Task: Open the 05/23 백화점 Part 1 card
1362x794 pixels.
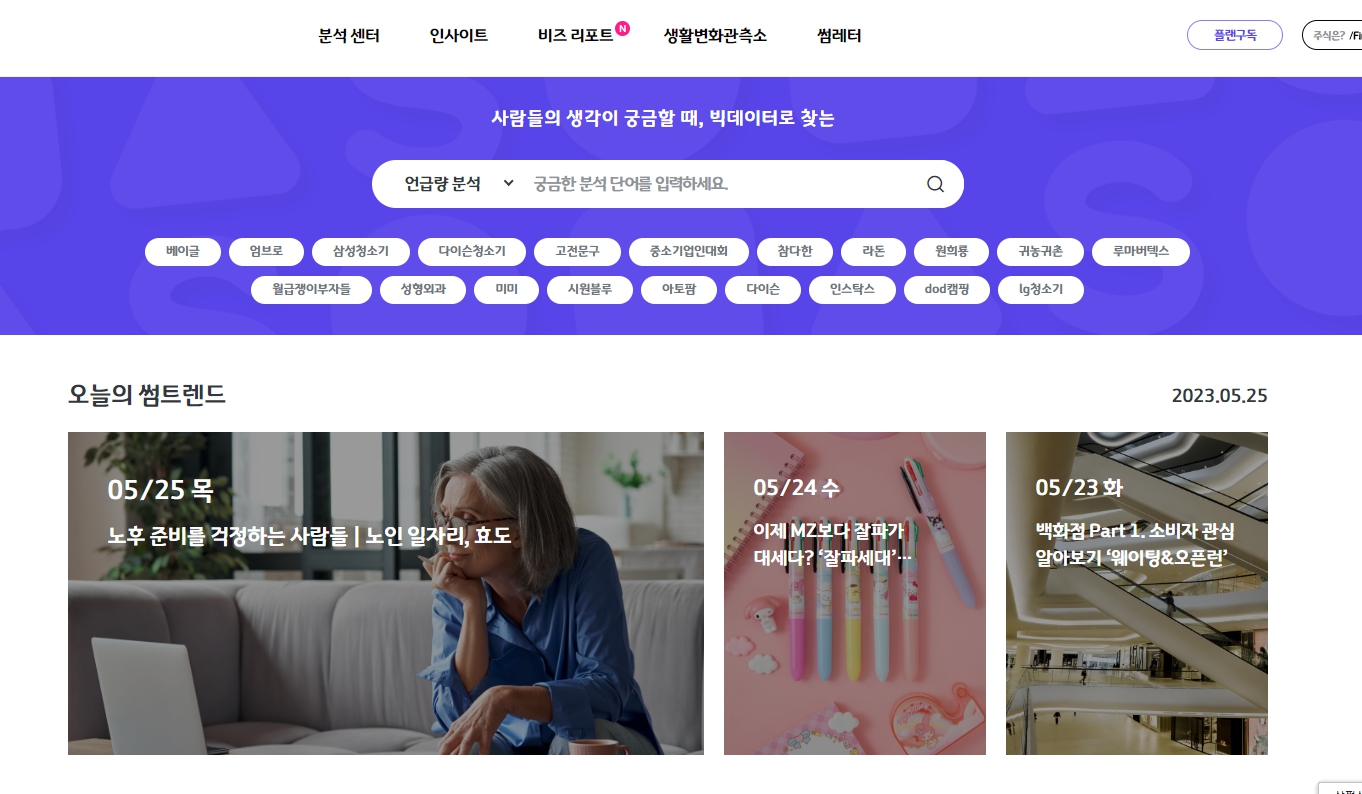Action: (x=1137, y=593)
